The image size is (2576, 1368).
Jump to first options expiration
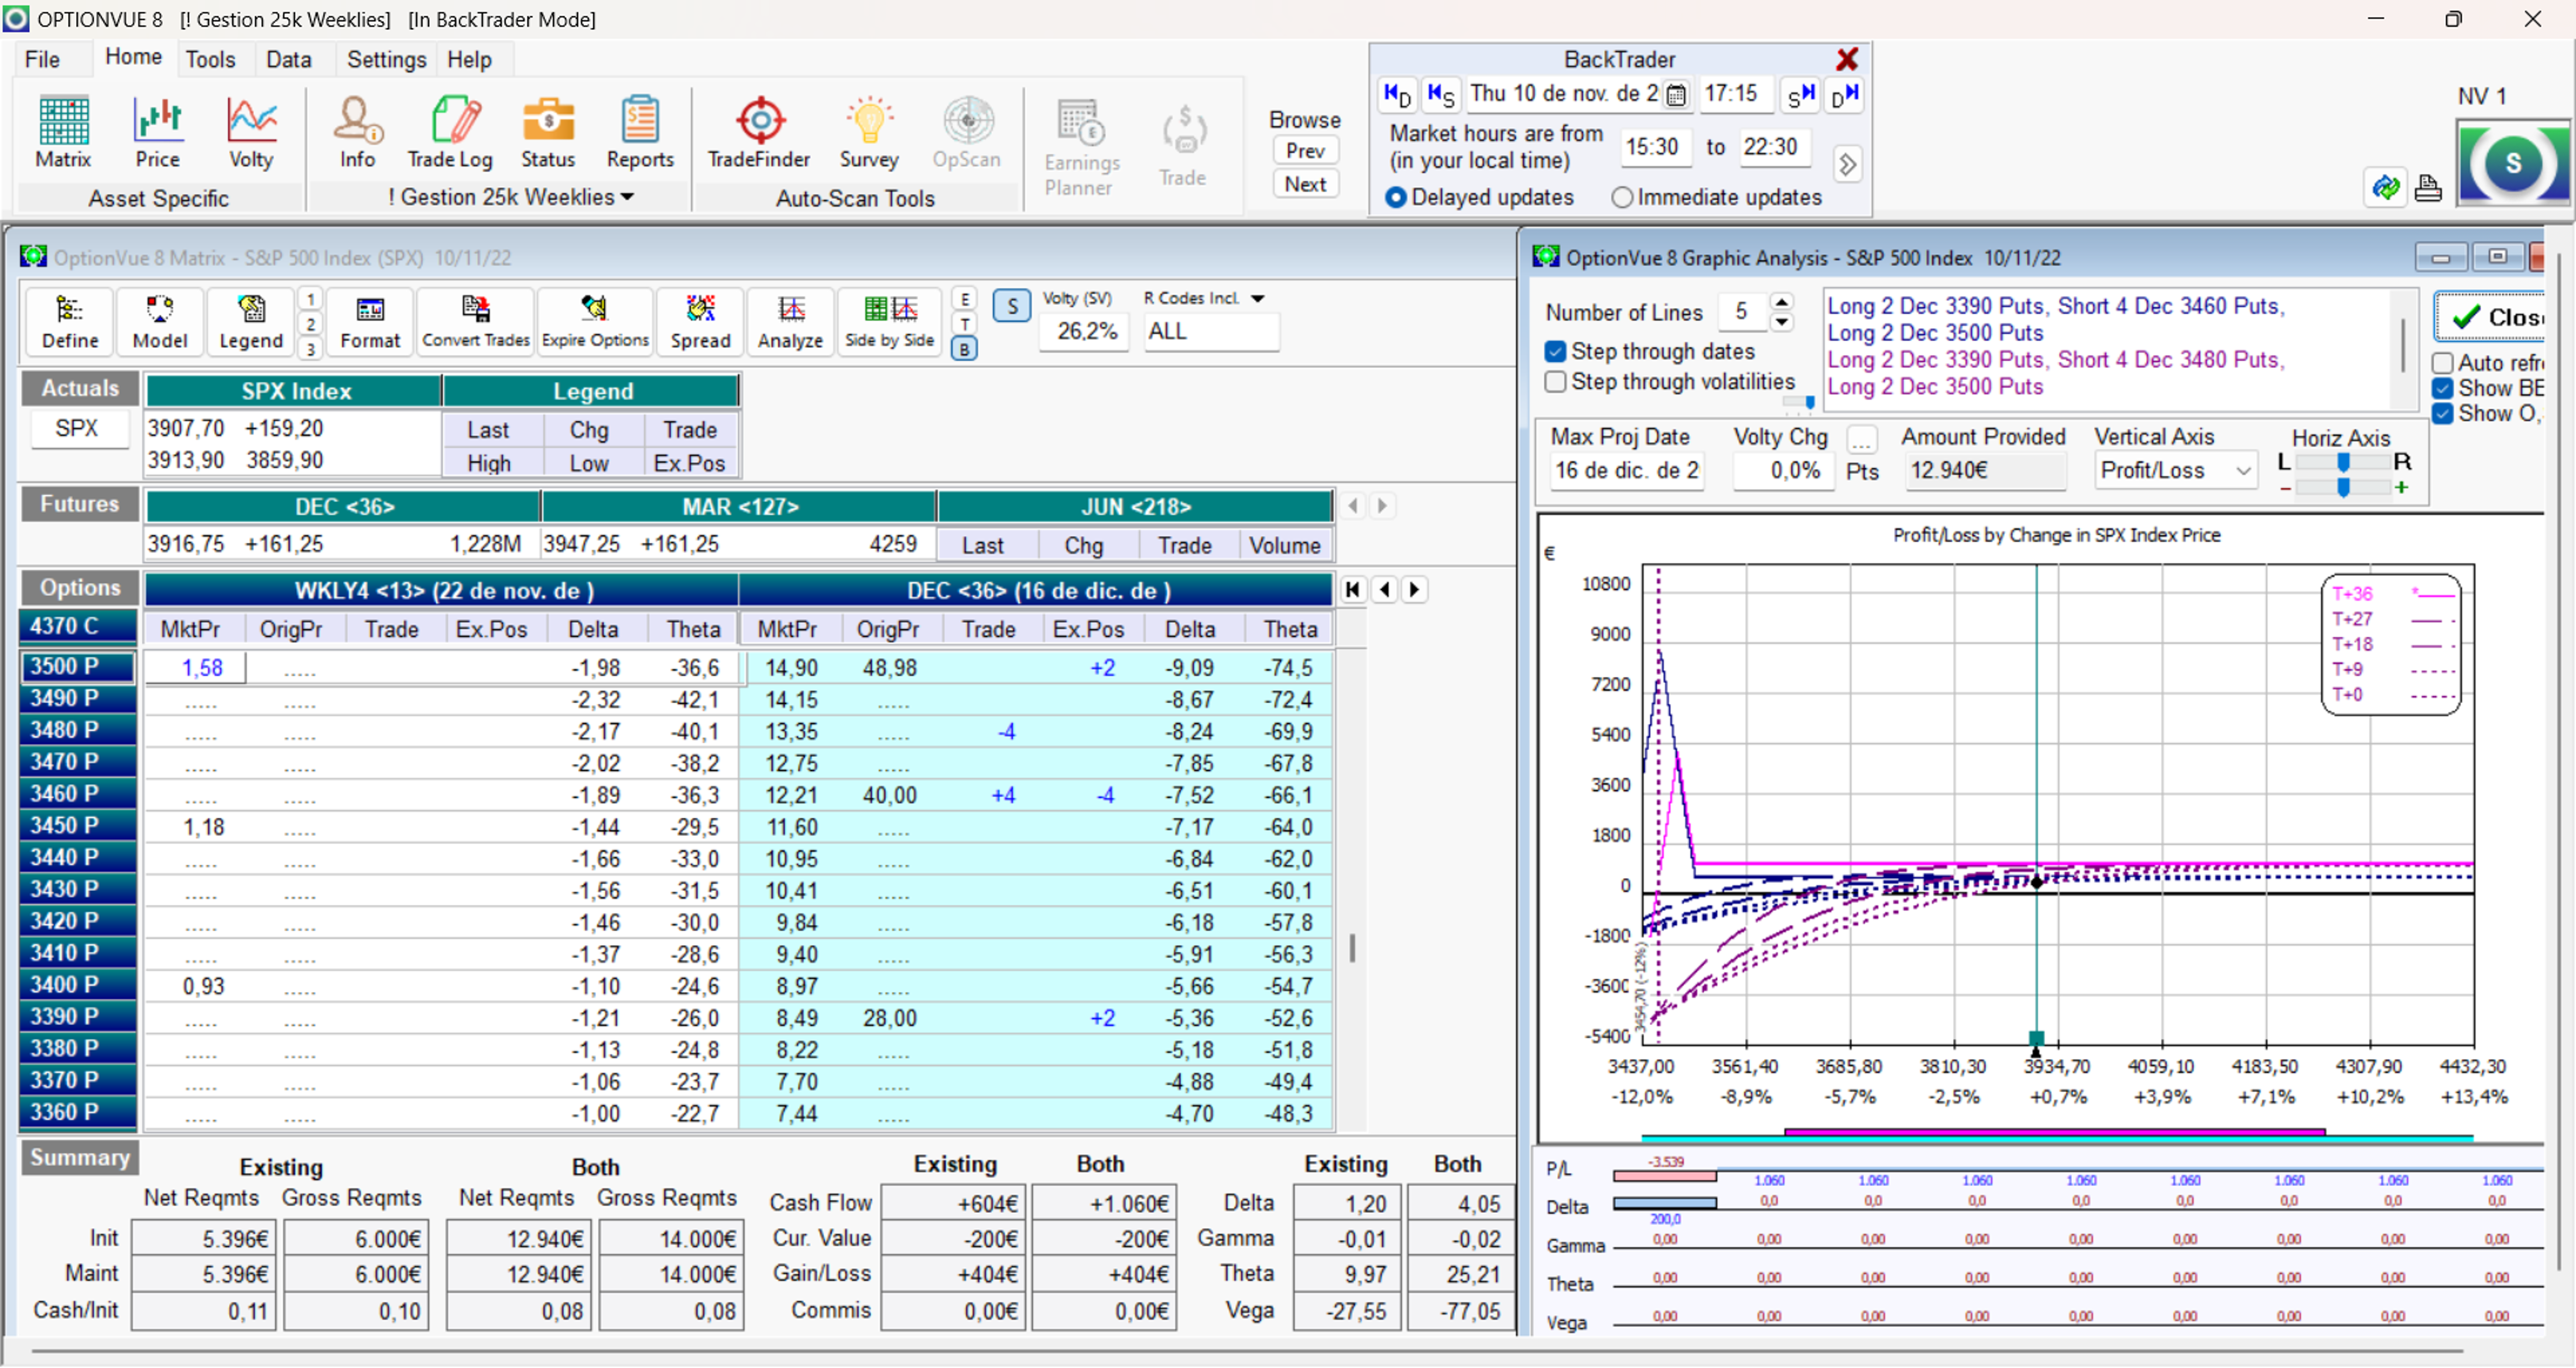click(x=1352, y=590)
